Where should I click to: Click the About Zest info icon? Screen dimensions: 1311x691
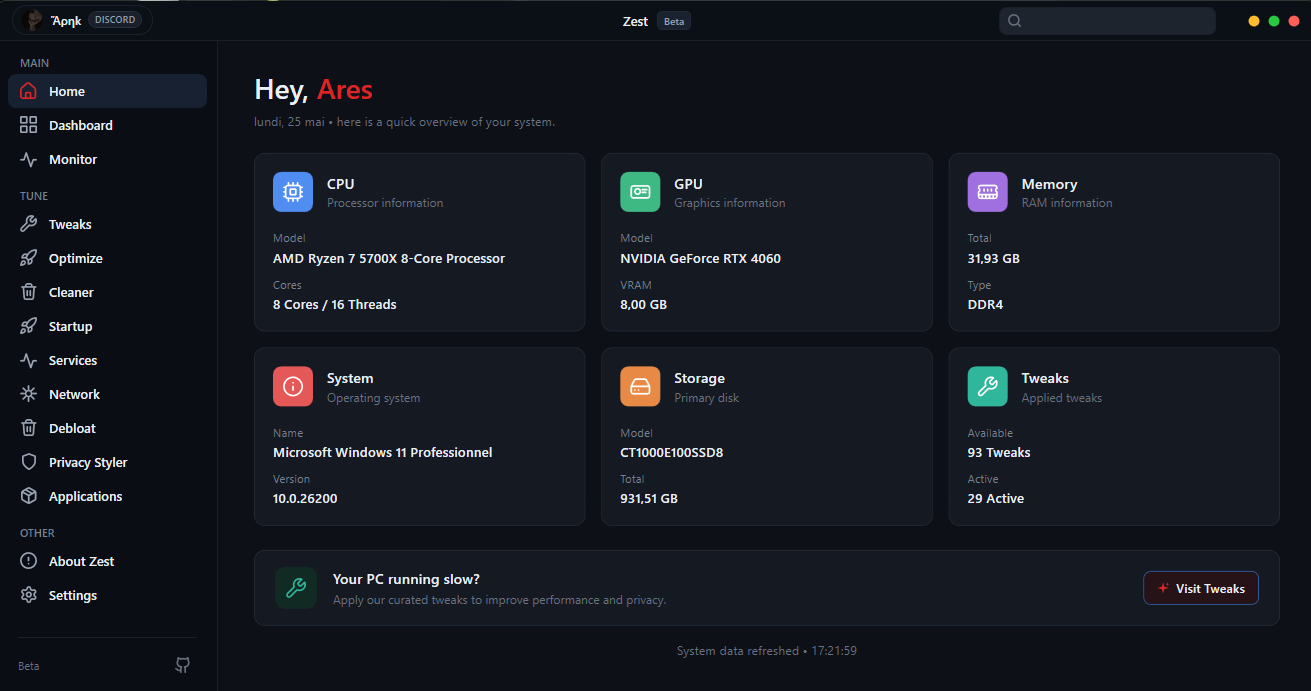pyautogui.click(x=29, y=561)
